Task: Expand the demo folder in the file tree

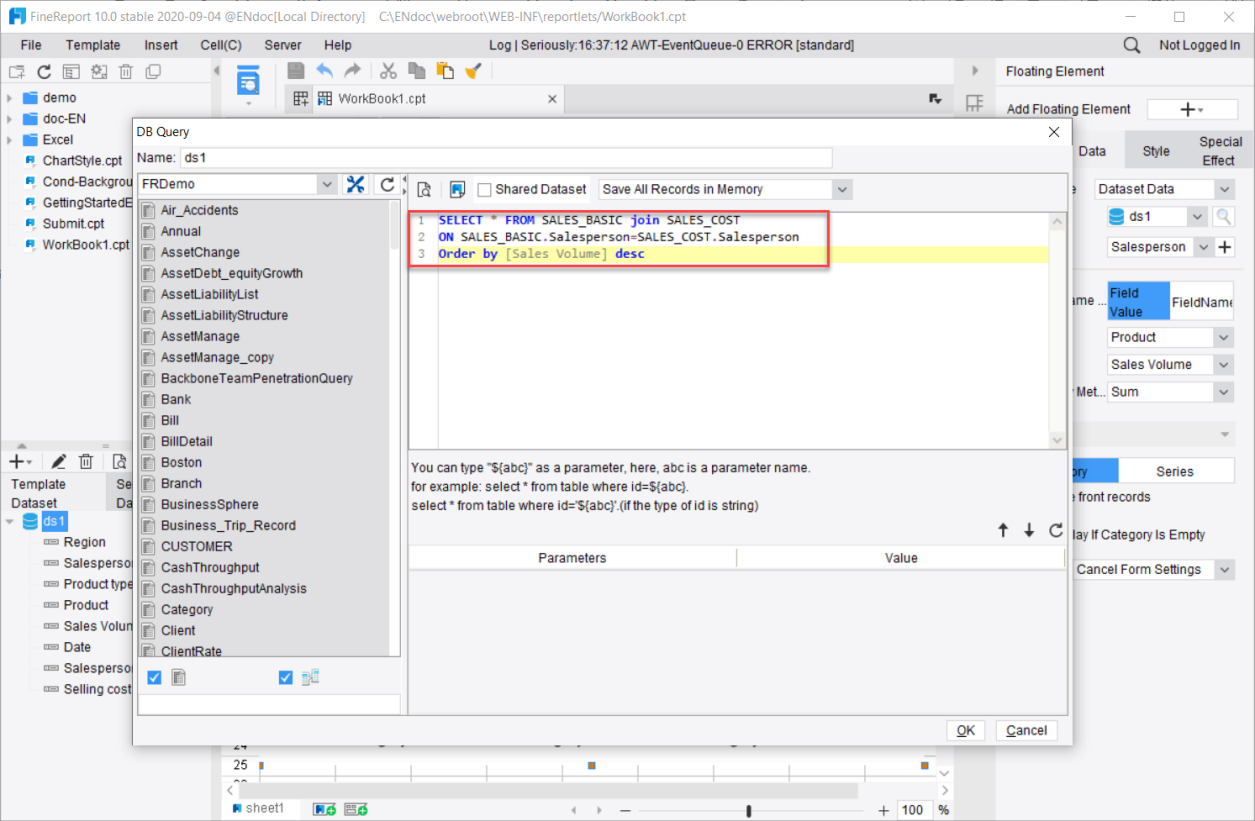Action: pyautogui.click(x=10, y=98)
